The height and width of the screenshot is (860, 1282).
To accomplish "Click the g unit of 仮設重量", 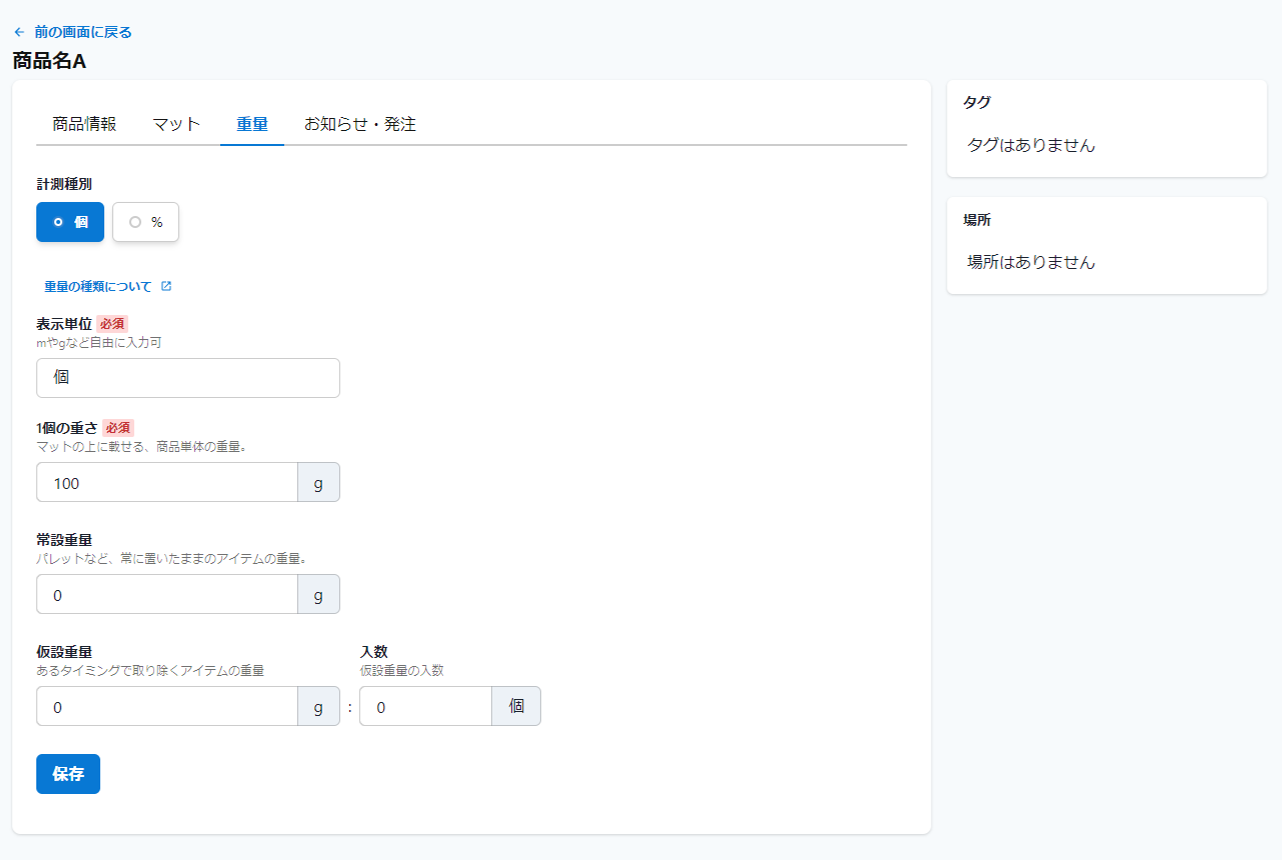I will (x=319, y=706).
